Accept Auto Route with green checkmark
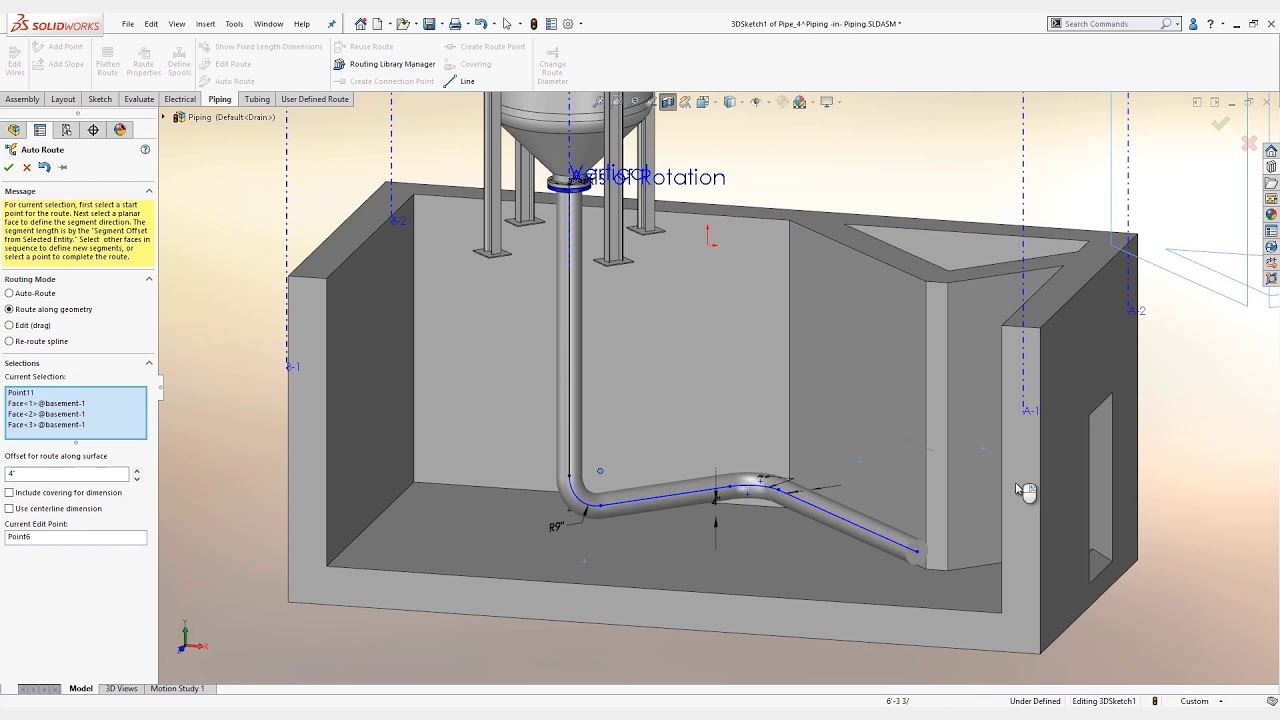The image size is (1280, 720). pos(9,167)
